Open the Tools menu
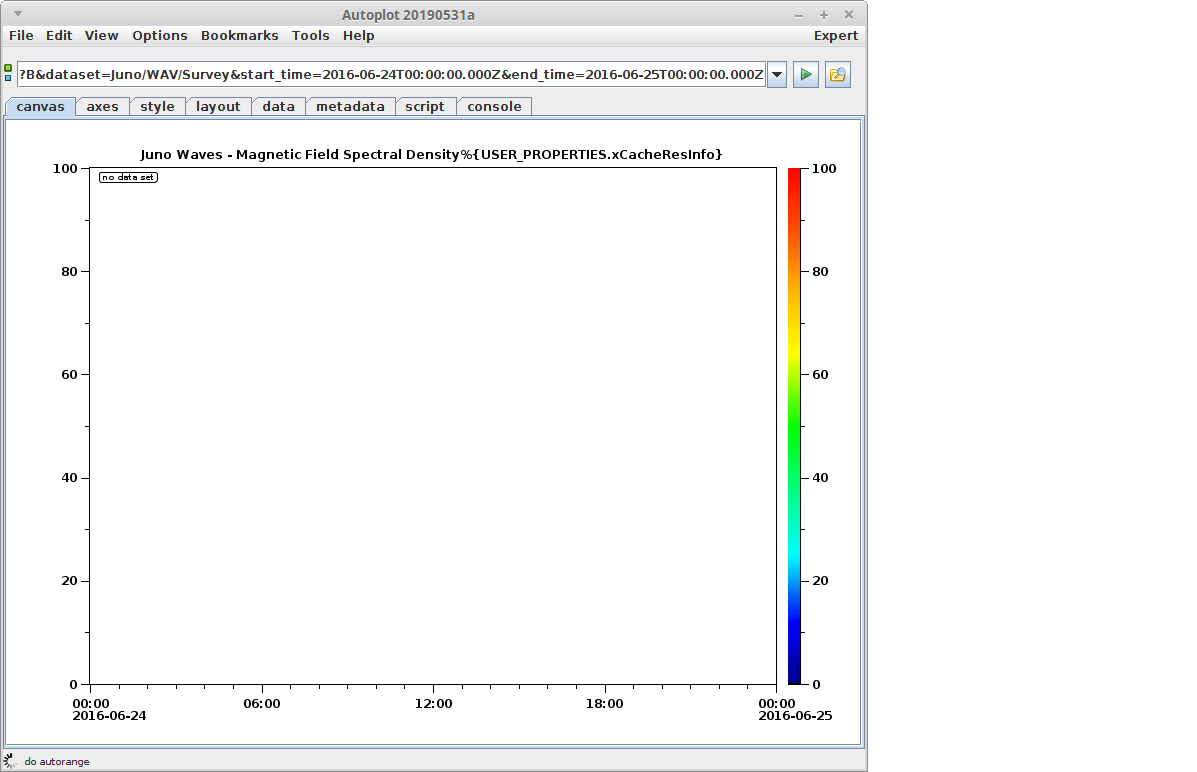Screen dimensions: 1197x772 pos(311,36)
